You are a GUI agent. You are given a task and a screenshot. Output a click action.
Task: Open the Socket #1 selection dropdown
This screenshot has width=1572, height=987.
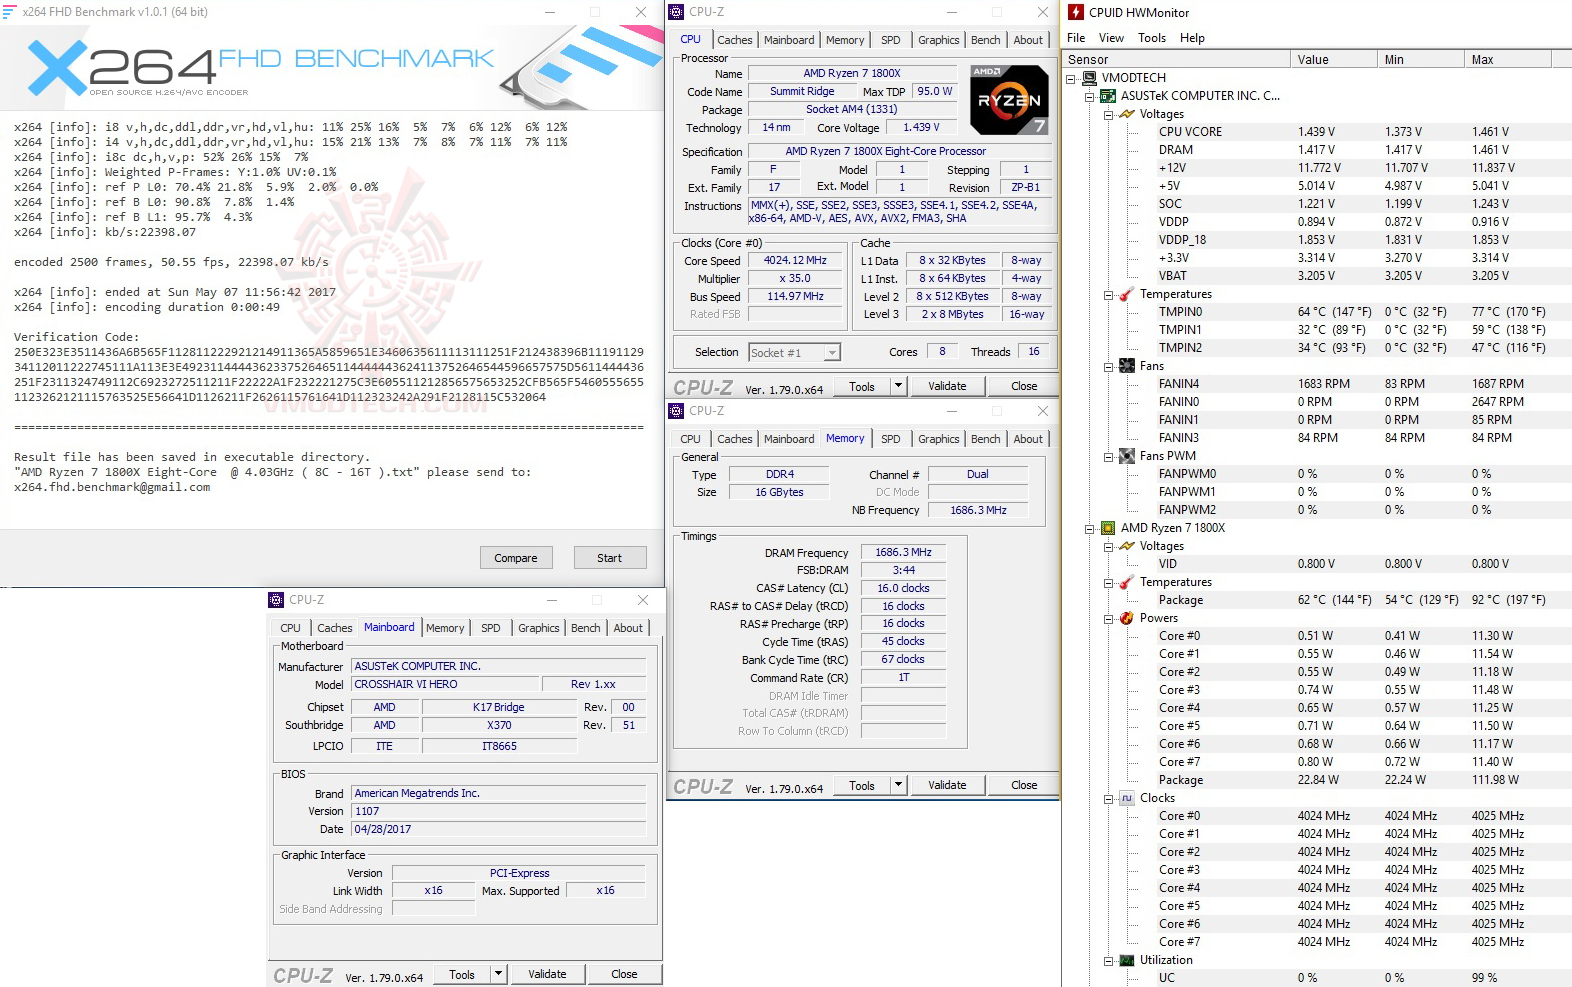[x=832, y=352]
